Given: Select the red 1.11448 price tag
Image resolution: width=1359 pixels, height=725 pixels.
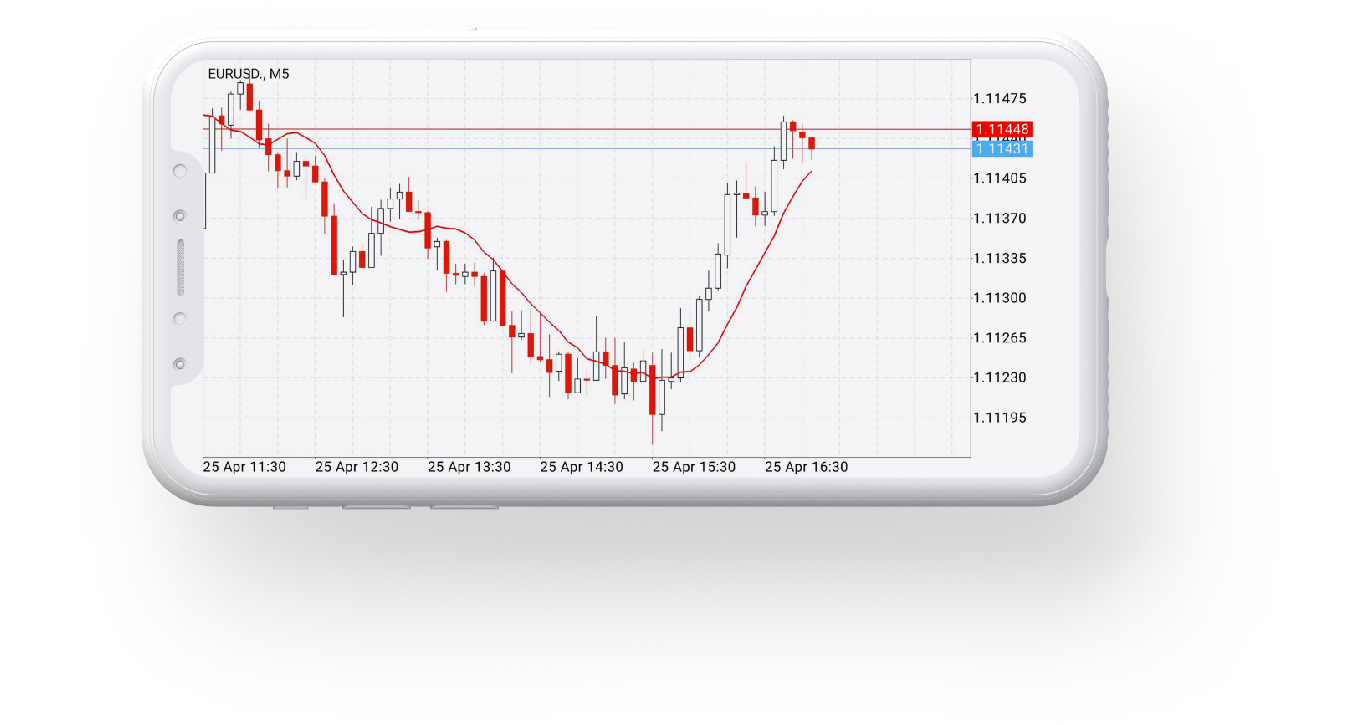Looking at the screenshot, I should pyautogui.click(x=1001, y=129).
